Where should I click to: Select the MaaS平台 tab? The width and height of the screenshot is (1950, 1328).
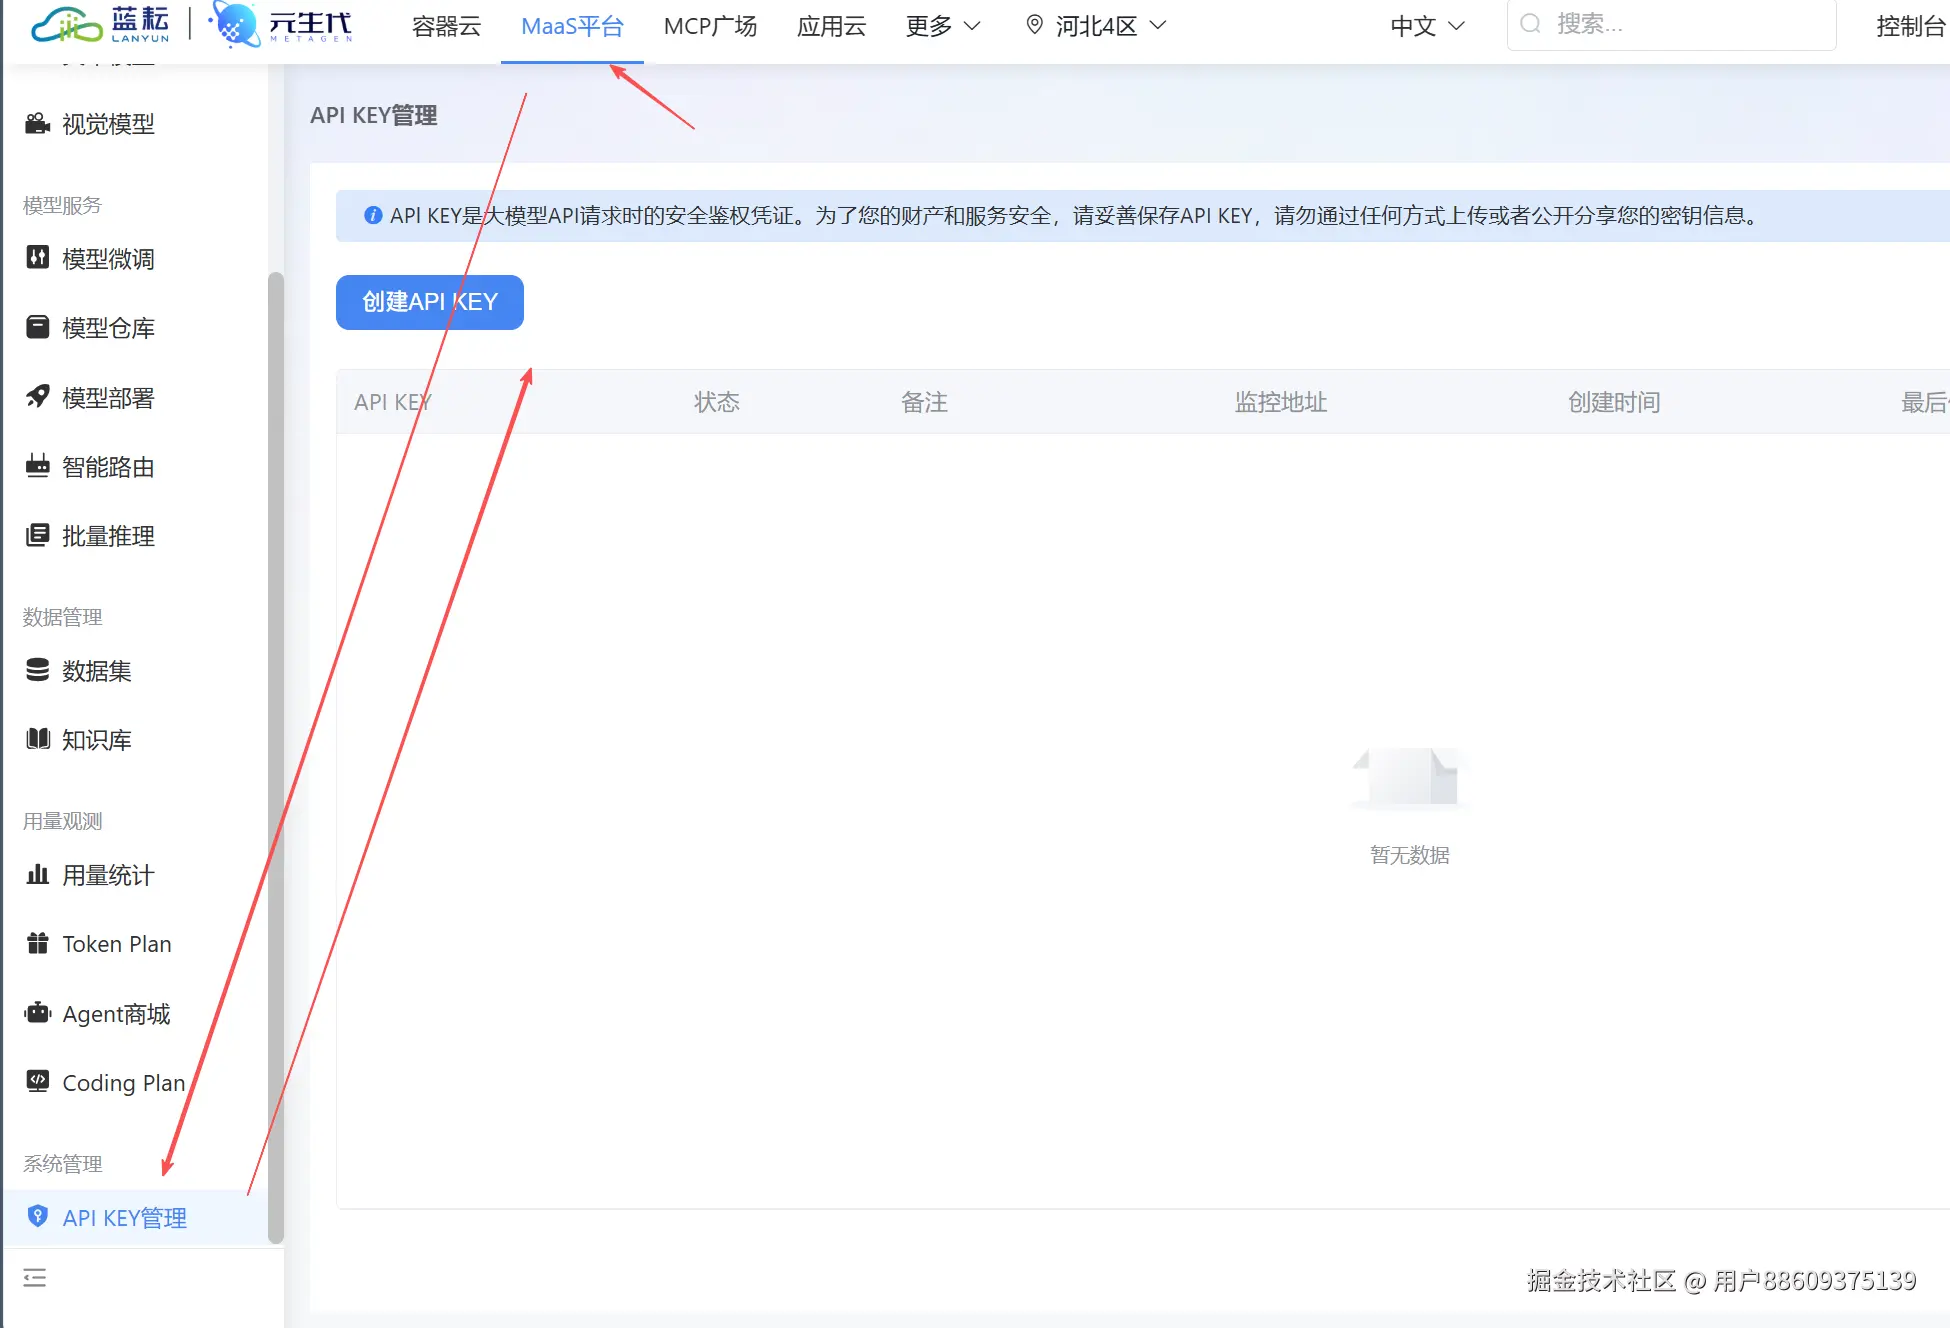point(572,26)
